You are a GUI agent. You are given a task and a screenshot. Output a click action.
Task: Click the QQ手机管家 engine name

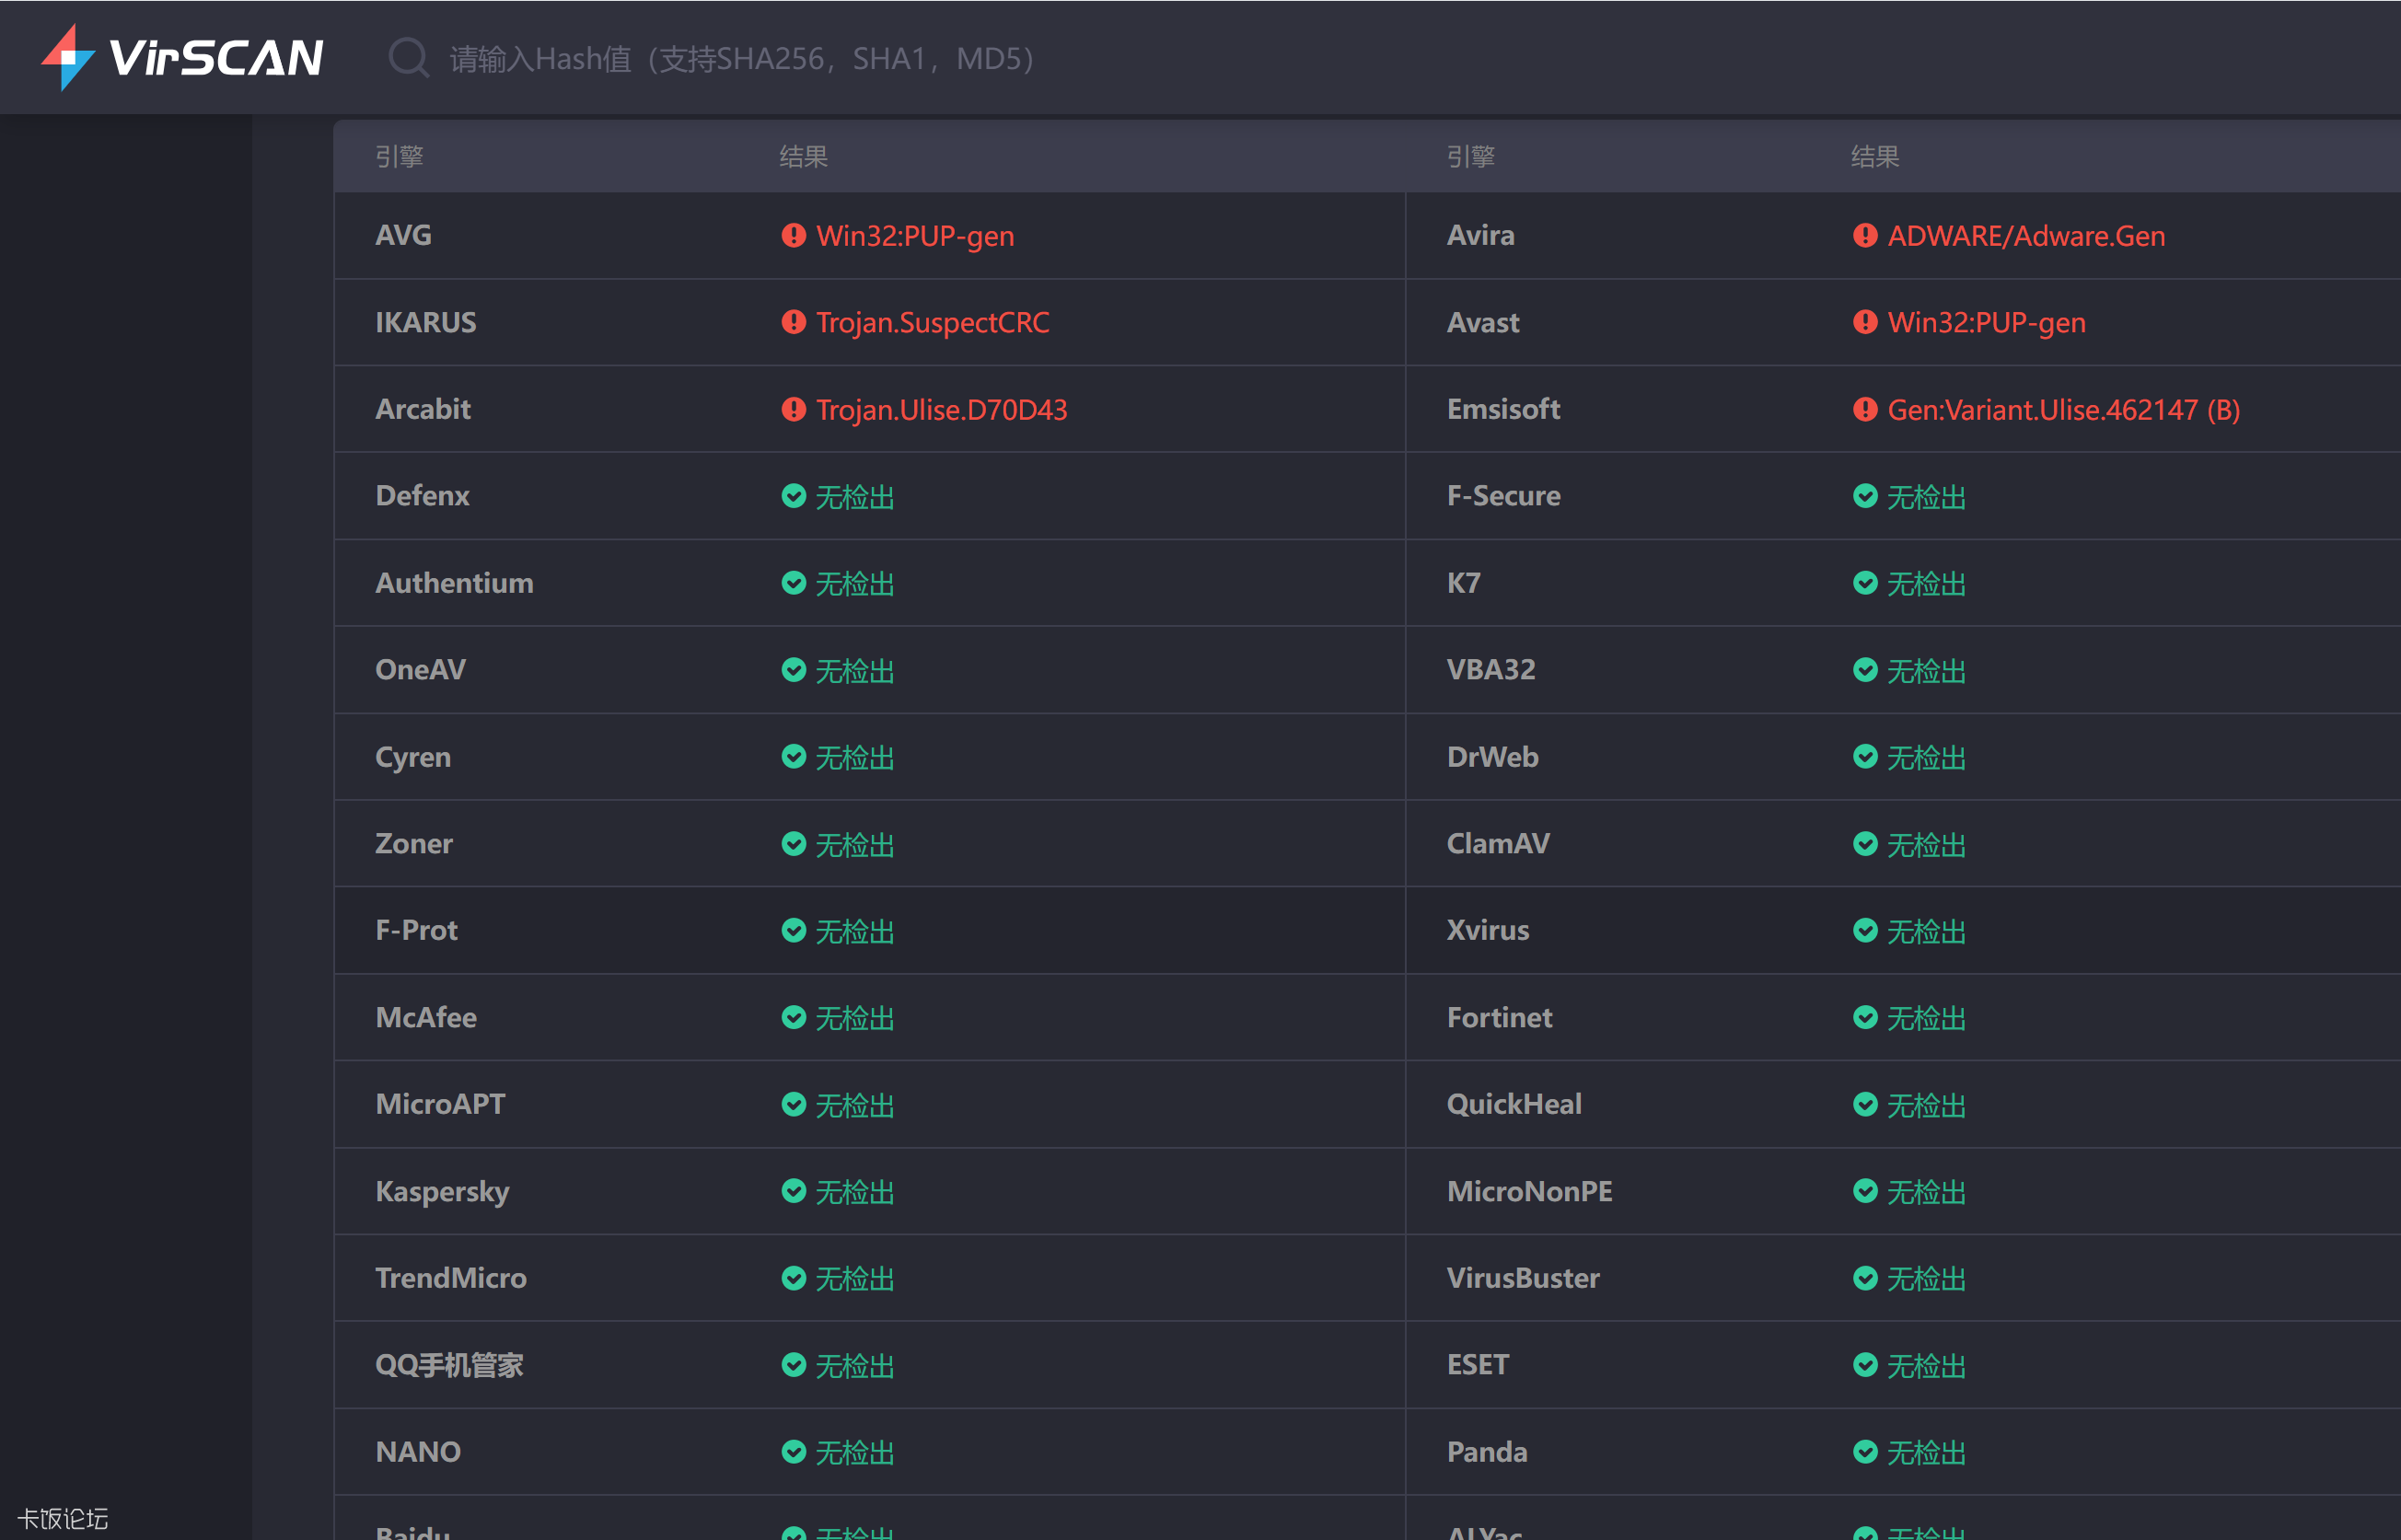coord(449,1365)
